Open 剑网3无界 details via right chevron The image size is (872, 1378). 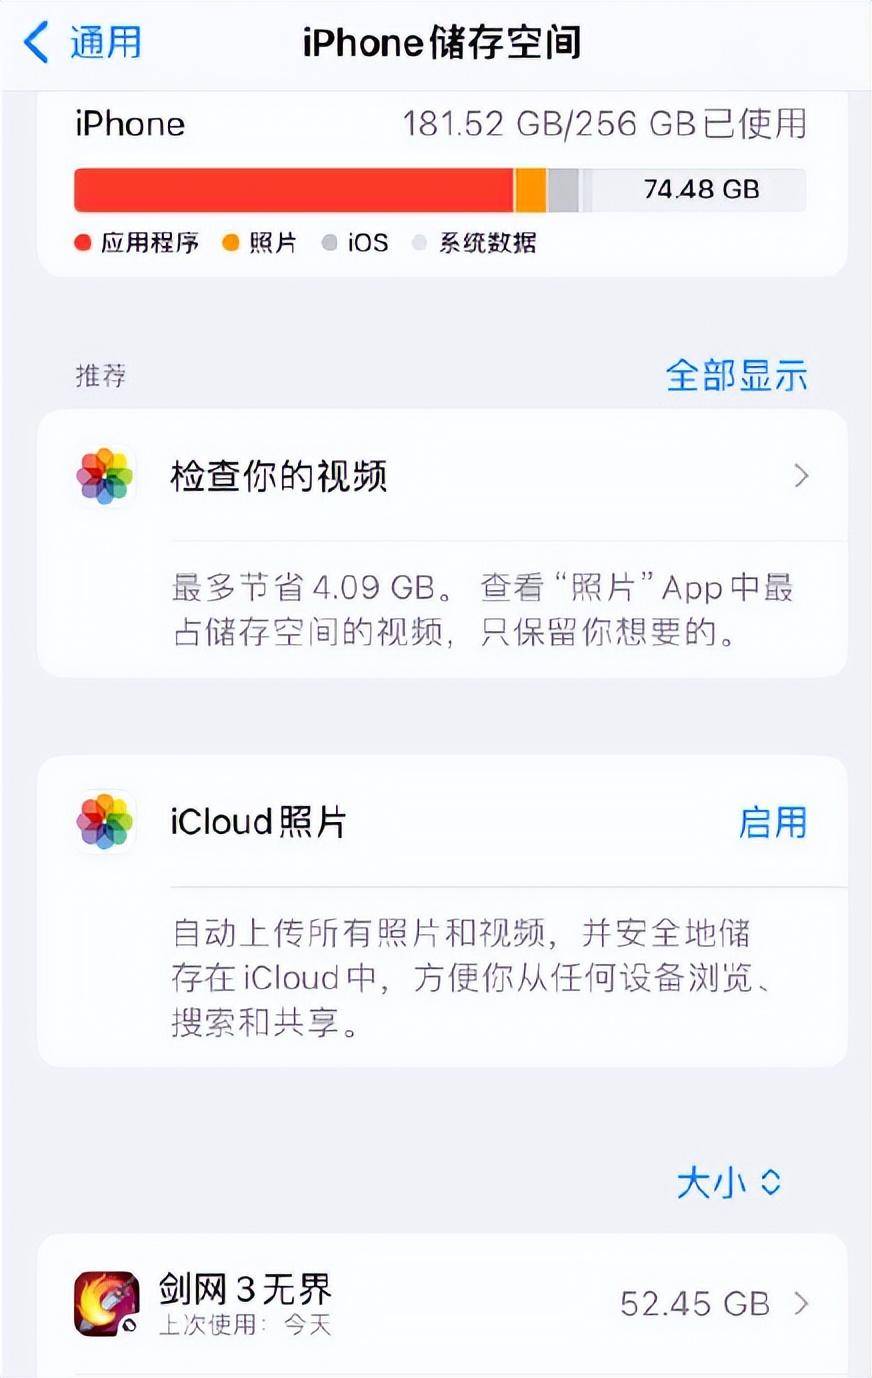pos(801,1303)
